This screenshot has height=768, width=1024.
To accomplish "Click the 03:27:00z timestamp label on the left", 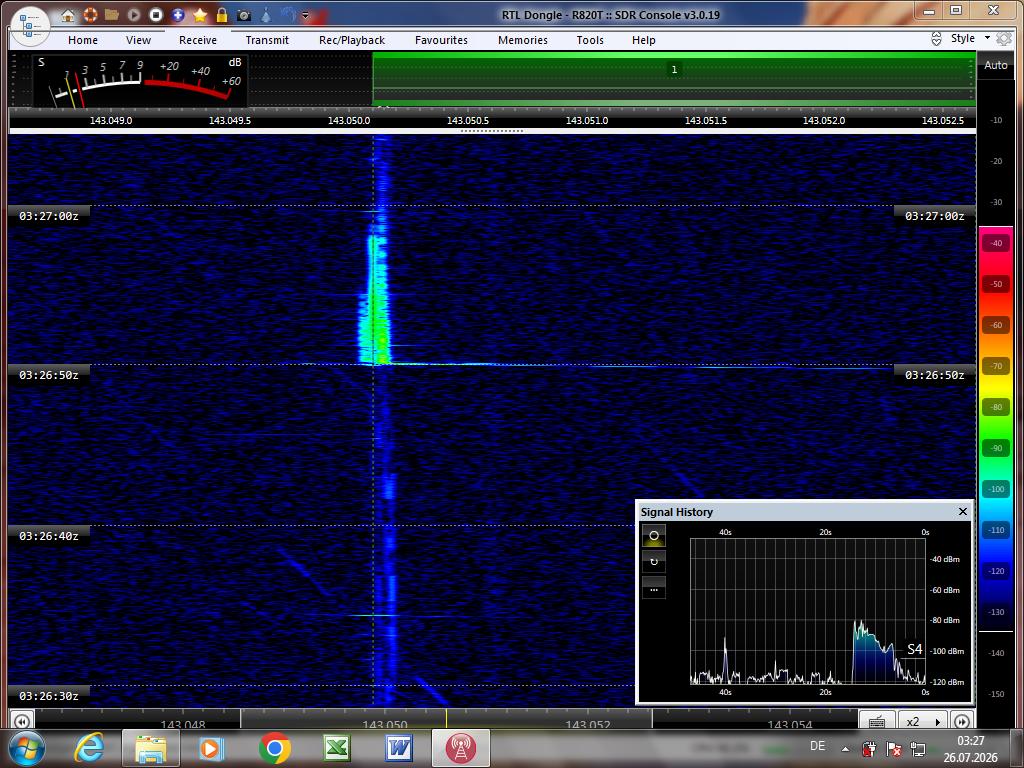I will [49, 216].
